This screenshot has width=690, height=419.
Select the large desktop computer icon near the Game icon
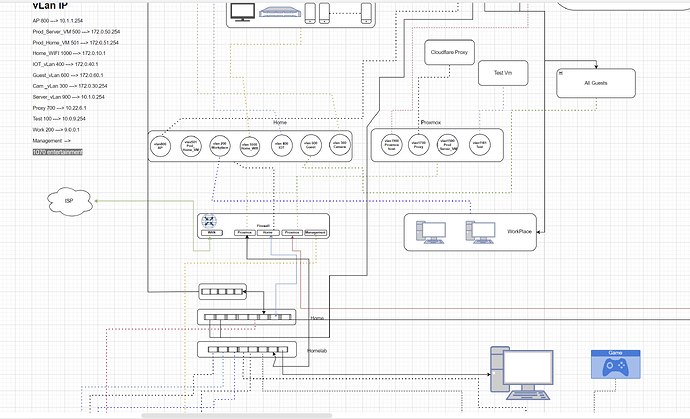(522, 373)
